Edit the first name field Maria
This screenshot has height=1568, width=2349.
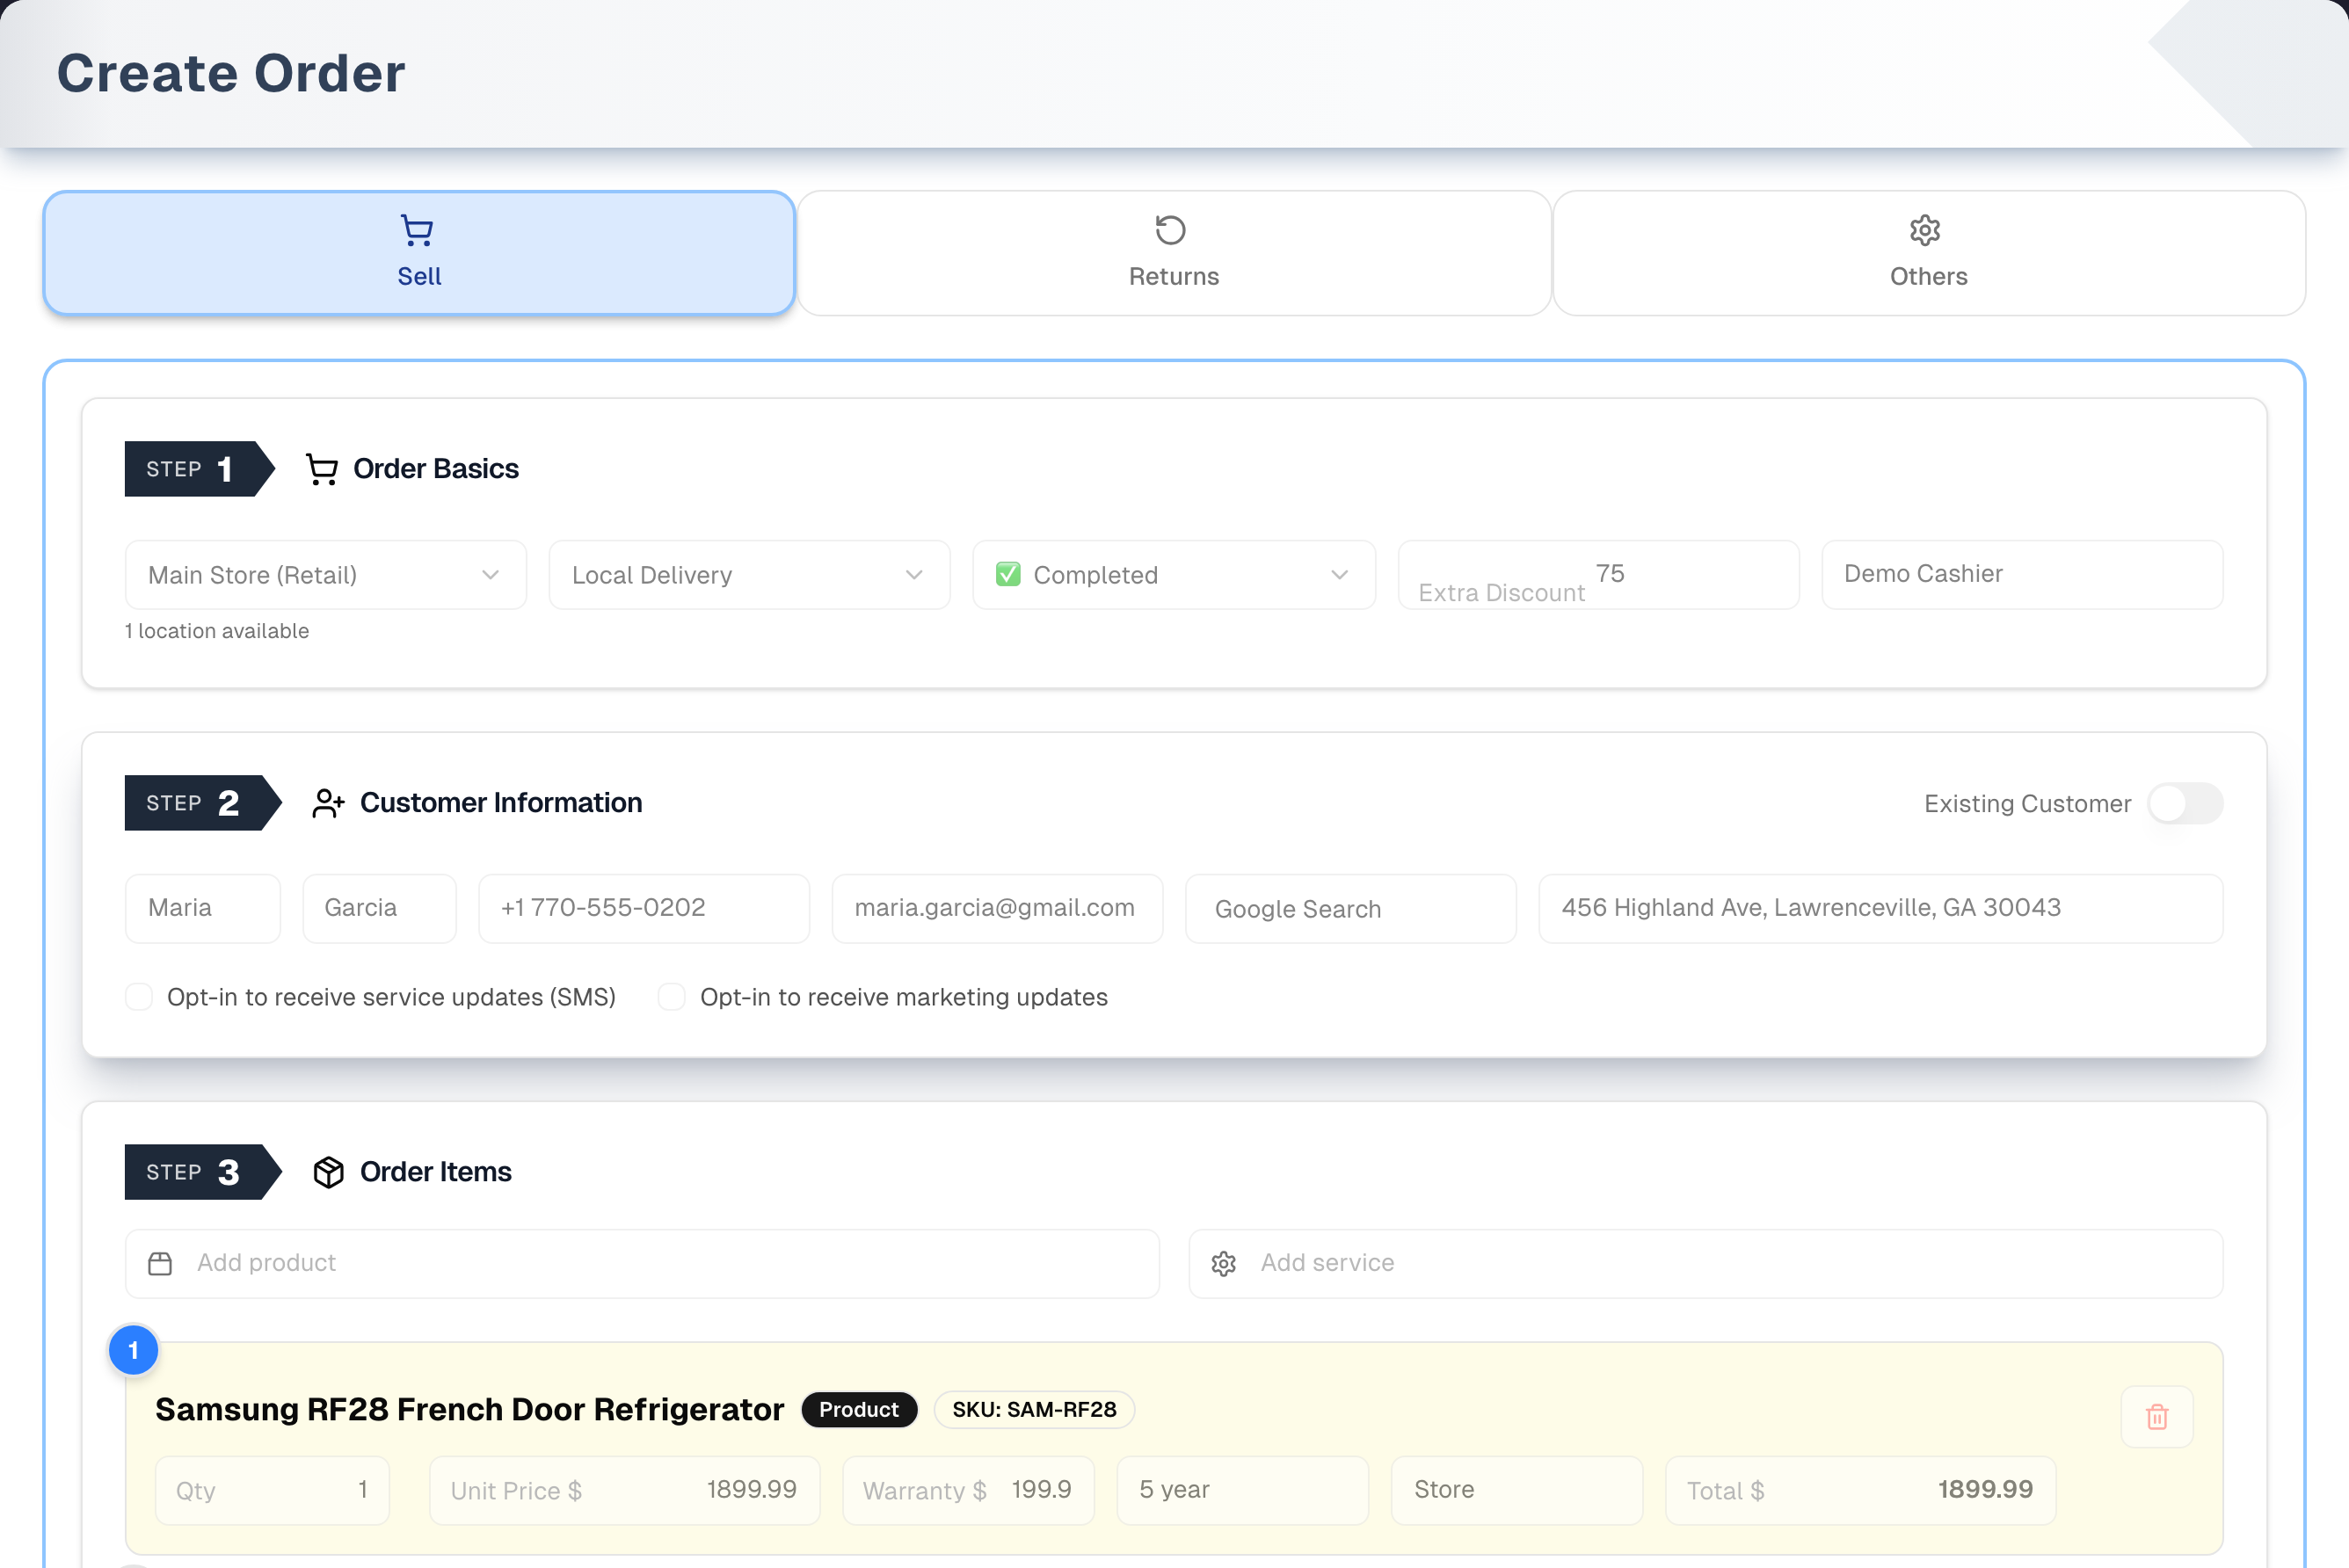click(x=203, y=909)
